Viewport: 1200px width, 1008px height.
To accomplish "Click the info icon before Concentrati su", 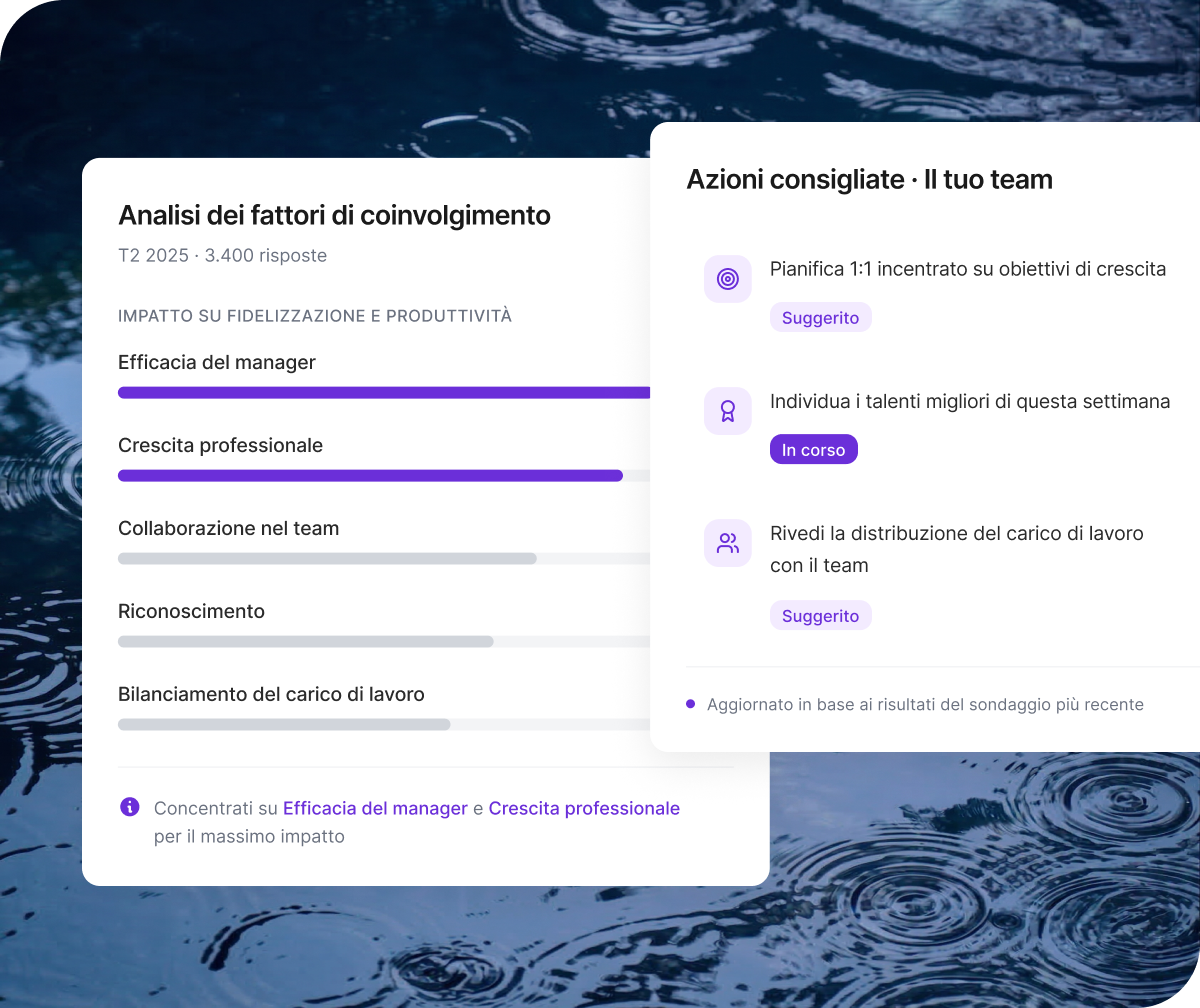I will click(x=130, y=807).
